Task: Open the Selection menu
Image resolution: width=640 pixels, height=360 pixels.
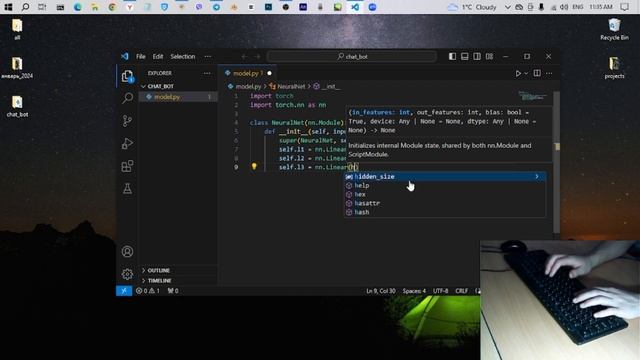Action: coord(183,56)
